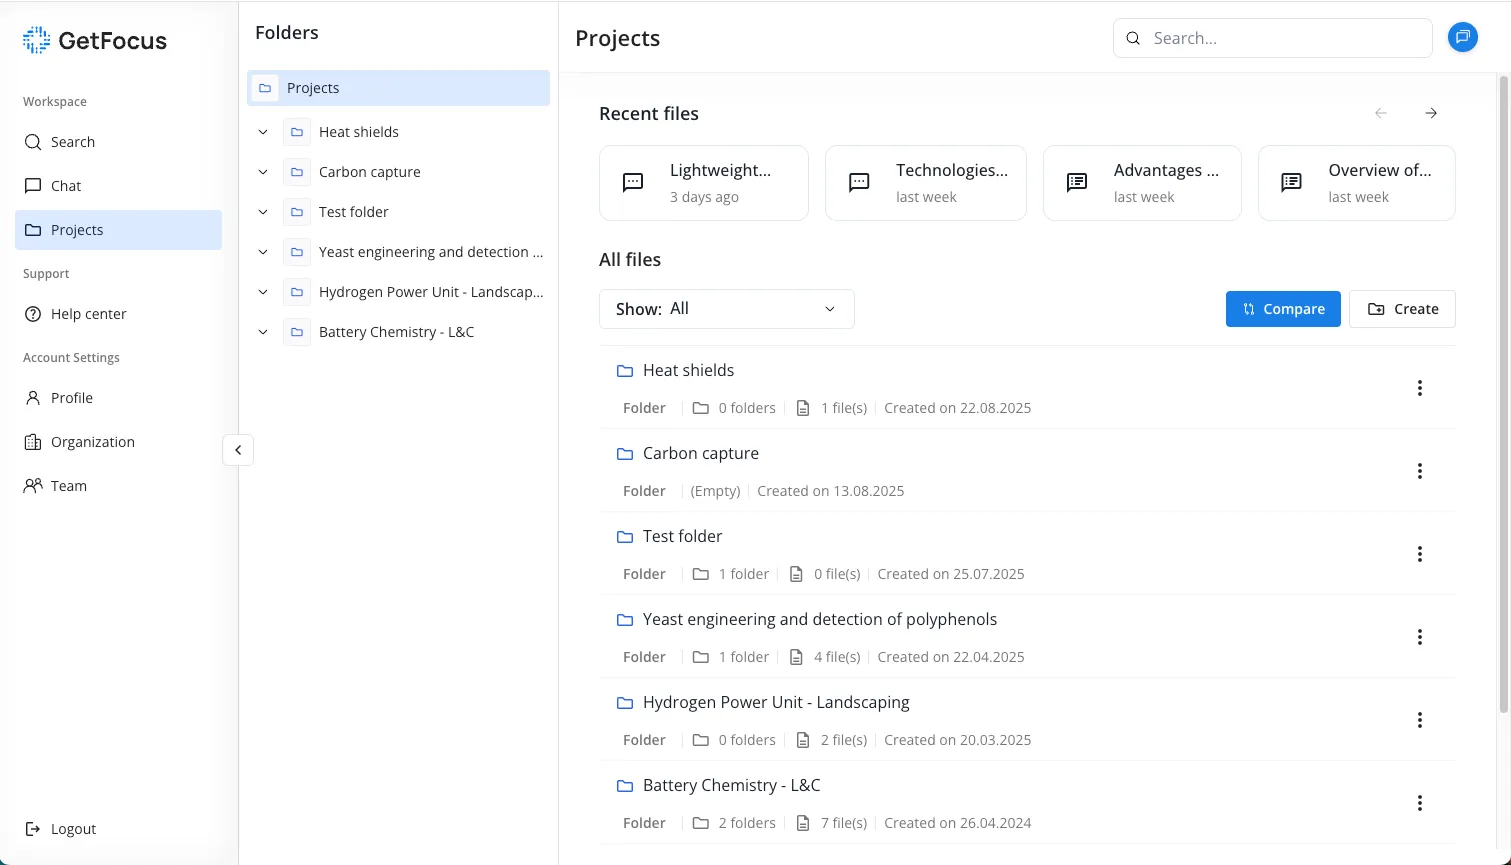Open the Yeast engineering and detection of polyphenols folder

[1027, 637]
